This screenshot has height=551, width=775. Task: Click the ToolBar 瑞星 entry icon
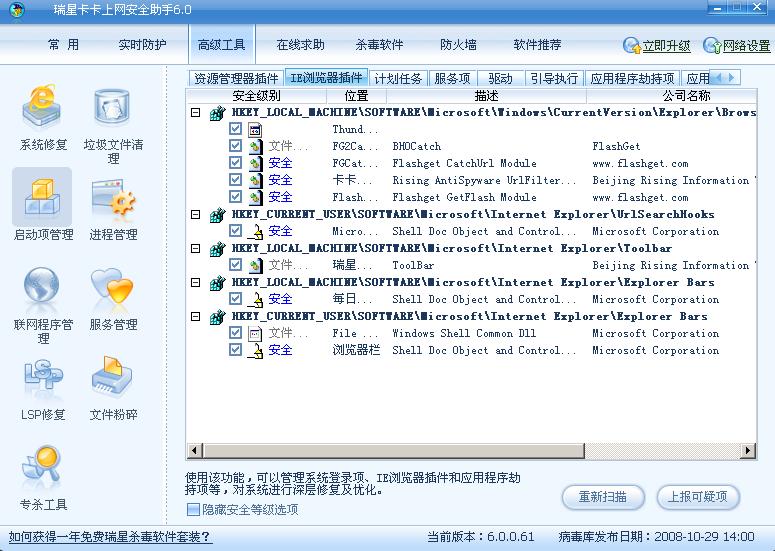pyautogui.click(x=255, y=265)
